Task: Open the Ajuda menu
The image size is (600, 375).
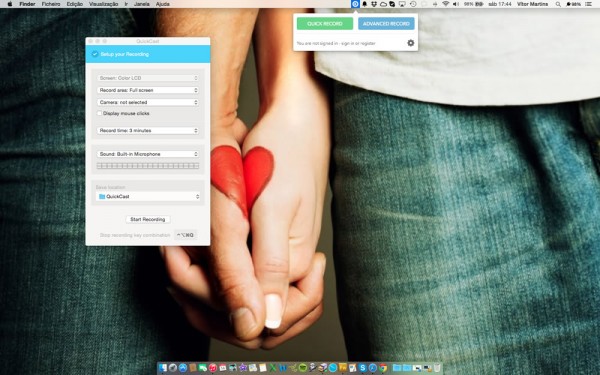Action: (163, 4)
